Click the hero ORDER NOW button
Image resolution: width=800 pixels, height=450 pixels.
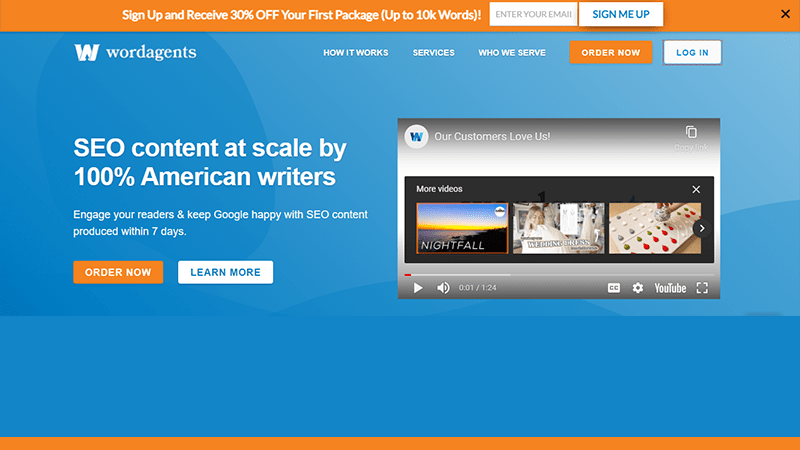[118, 272]
